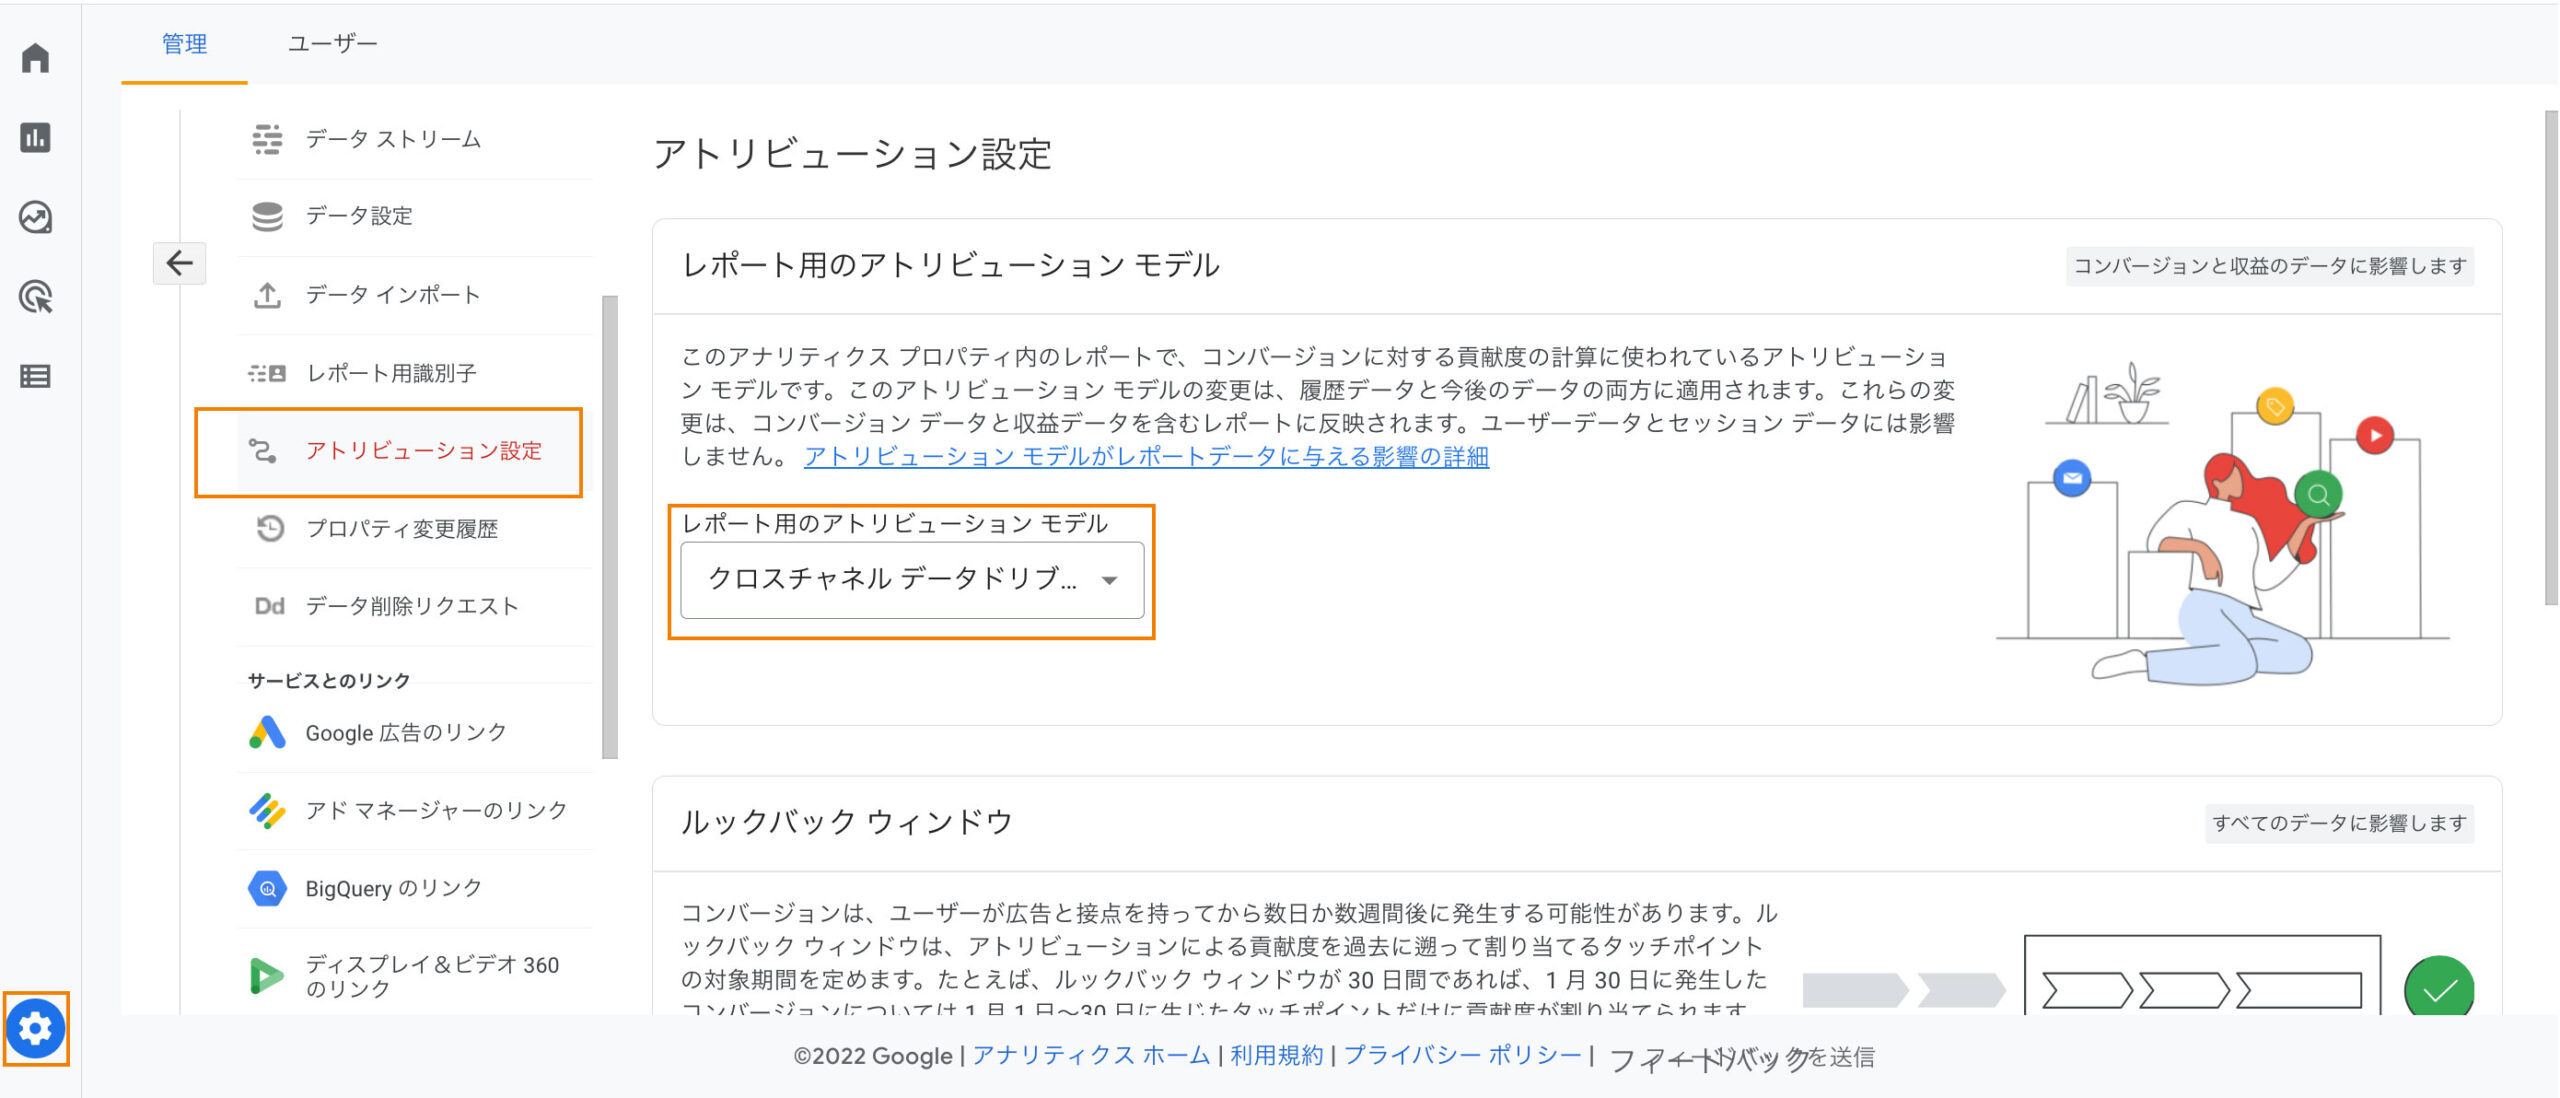
Task: Click the ディスプレイ&ビデオ 360 logo icon
Action: tap(266, 976)
